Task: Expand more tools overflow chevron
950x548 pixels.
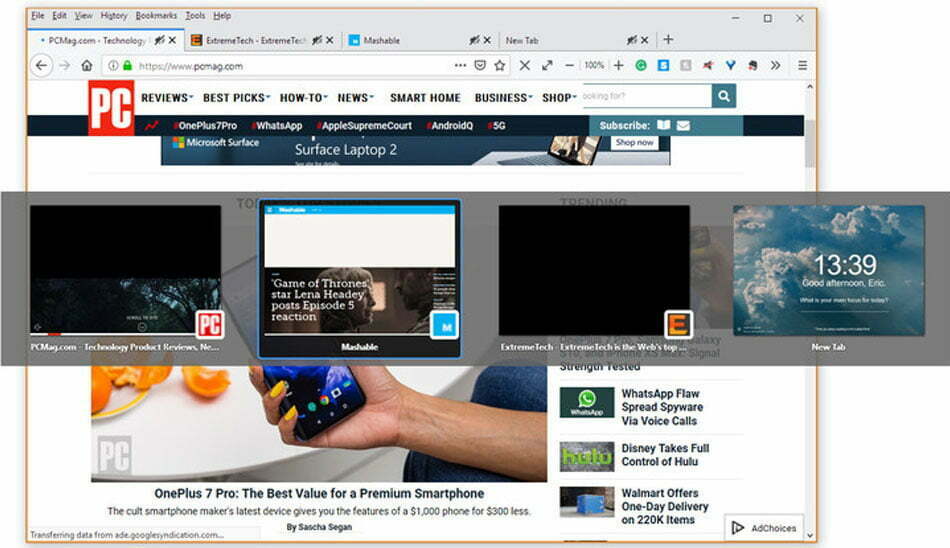Action: tap(776, 65)
